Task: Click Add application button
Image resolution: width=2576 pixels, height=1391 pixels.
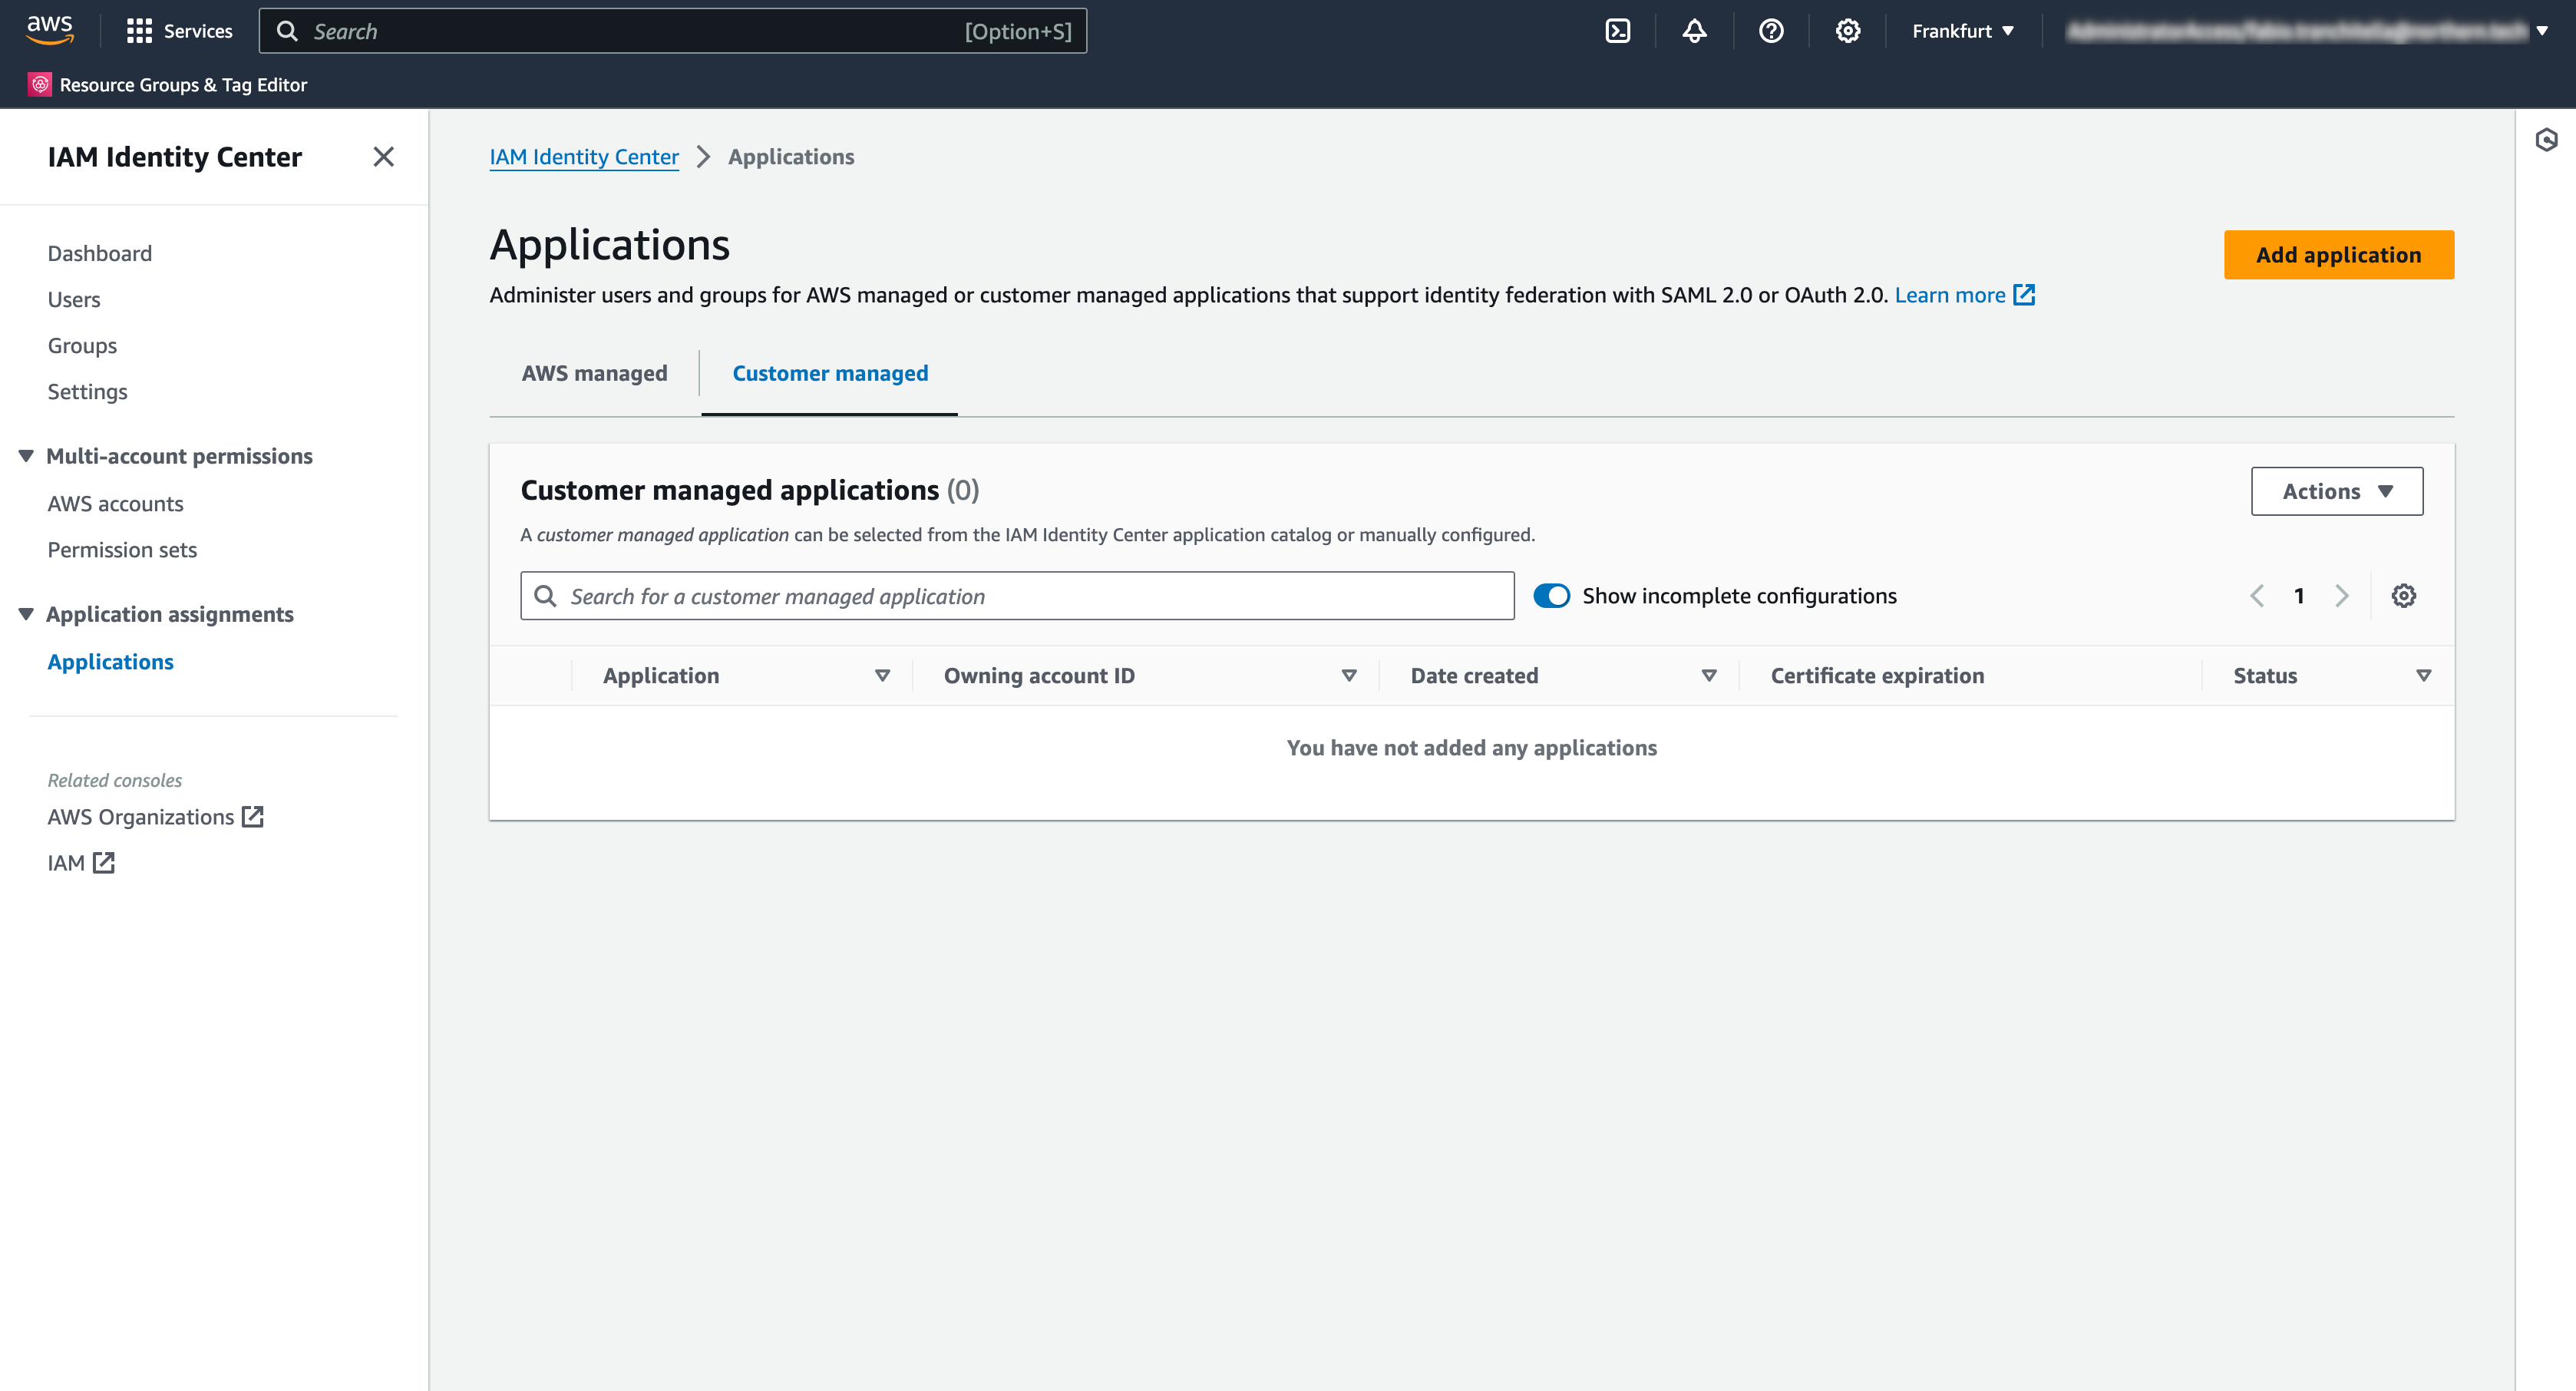Action: 2338,253
